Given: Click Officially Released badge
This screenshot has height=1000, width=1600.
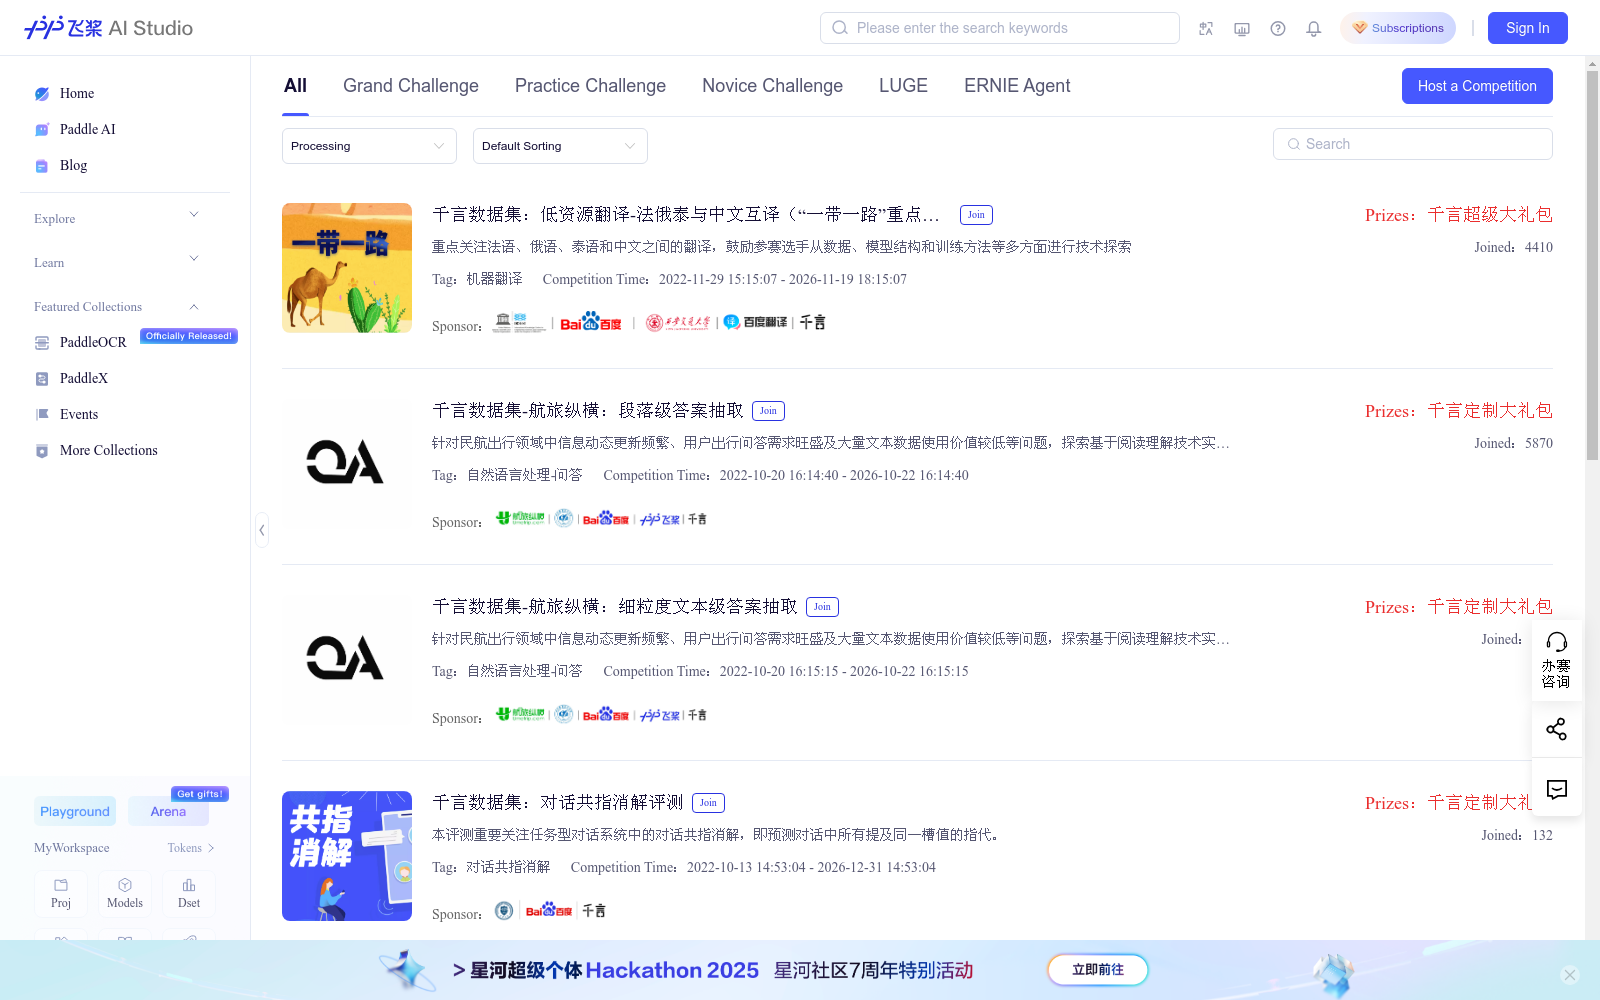Looking at the screenshot, I should [189, 336].
